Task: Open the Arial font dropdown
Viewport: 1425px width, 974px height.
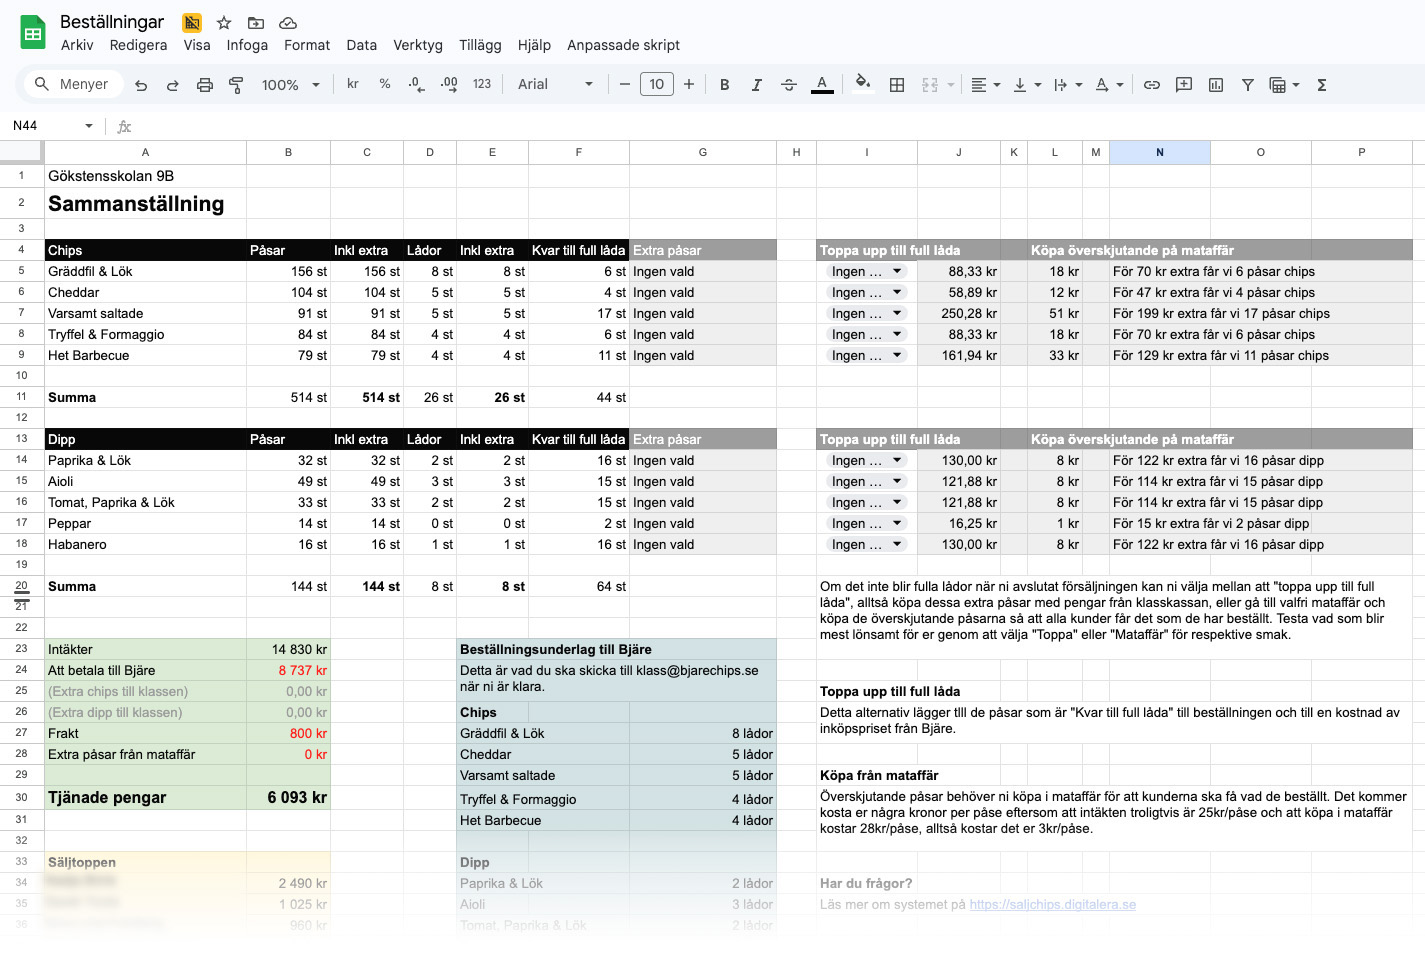Action: tap(555, 85)
